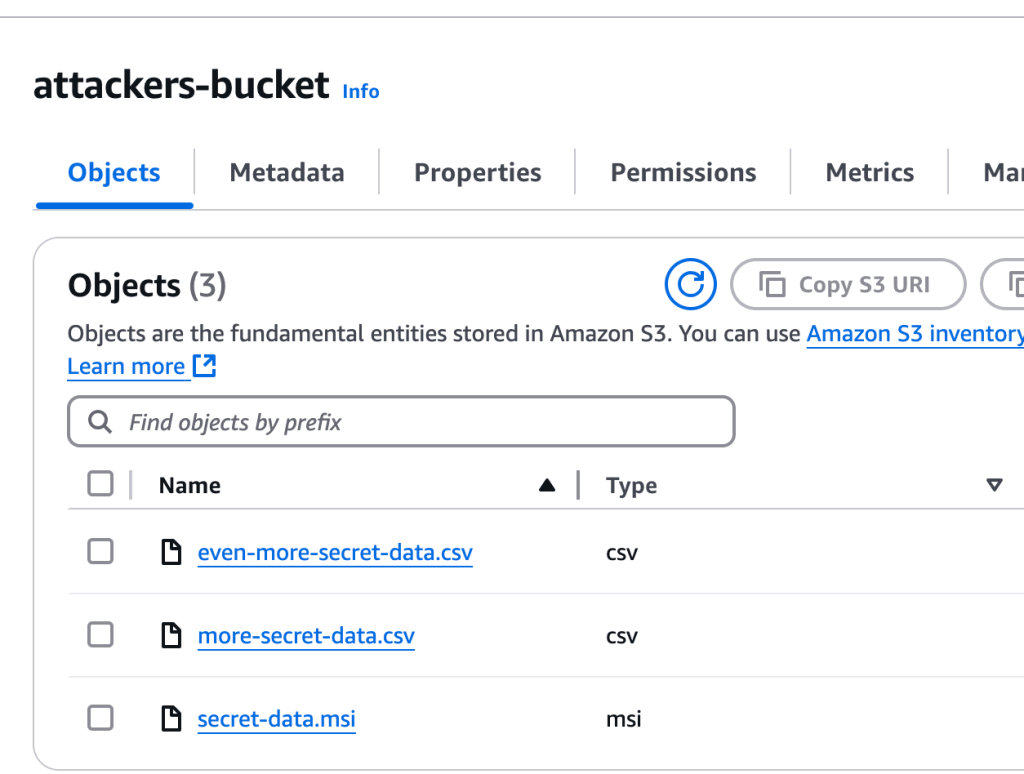Image resolution: width=1024 pixels, height=774 pixels.
Task: Click file icon beside even-more-secret-data.csv
Action: coord(172,552)
